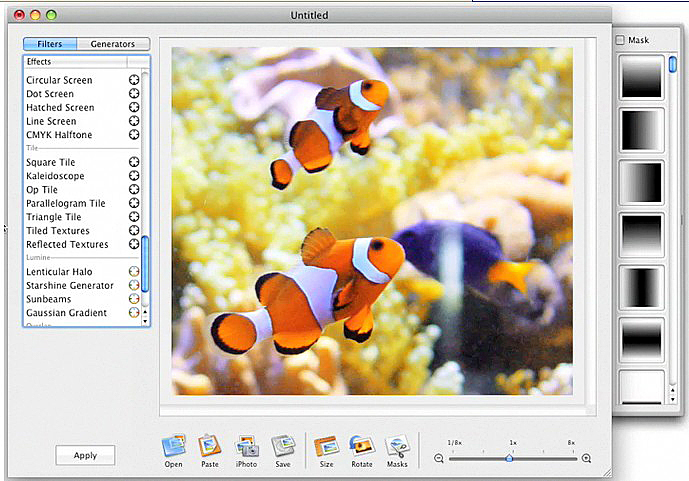Toggle the circle icon beside Sunbeams
689x481 pixels.
pyautogui.click(x=133, y=299)
